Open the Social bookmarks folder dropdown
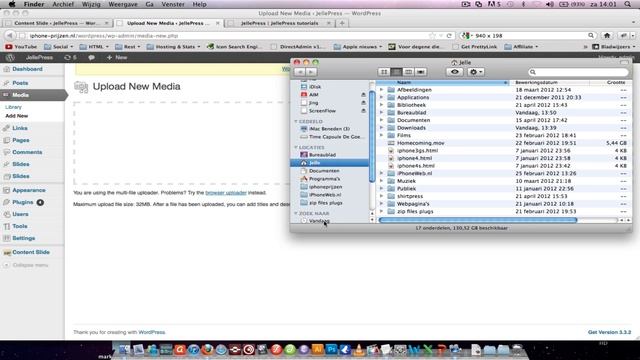Viewport: 640px width, 360px height. (x=58, y=47)
